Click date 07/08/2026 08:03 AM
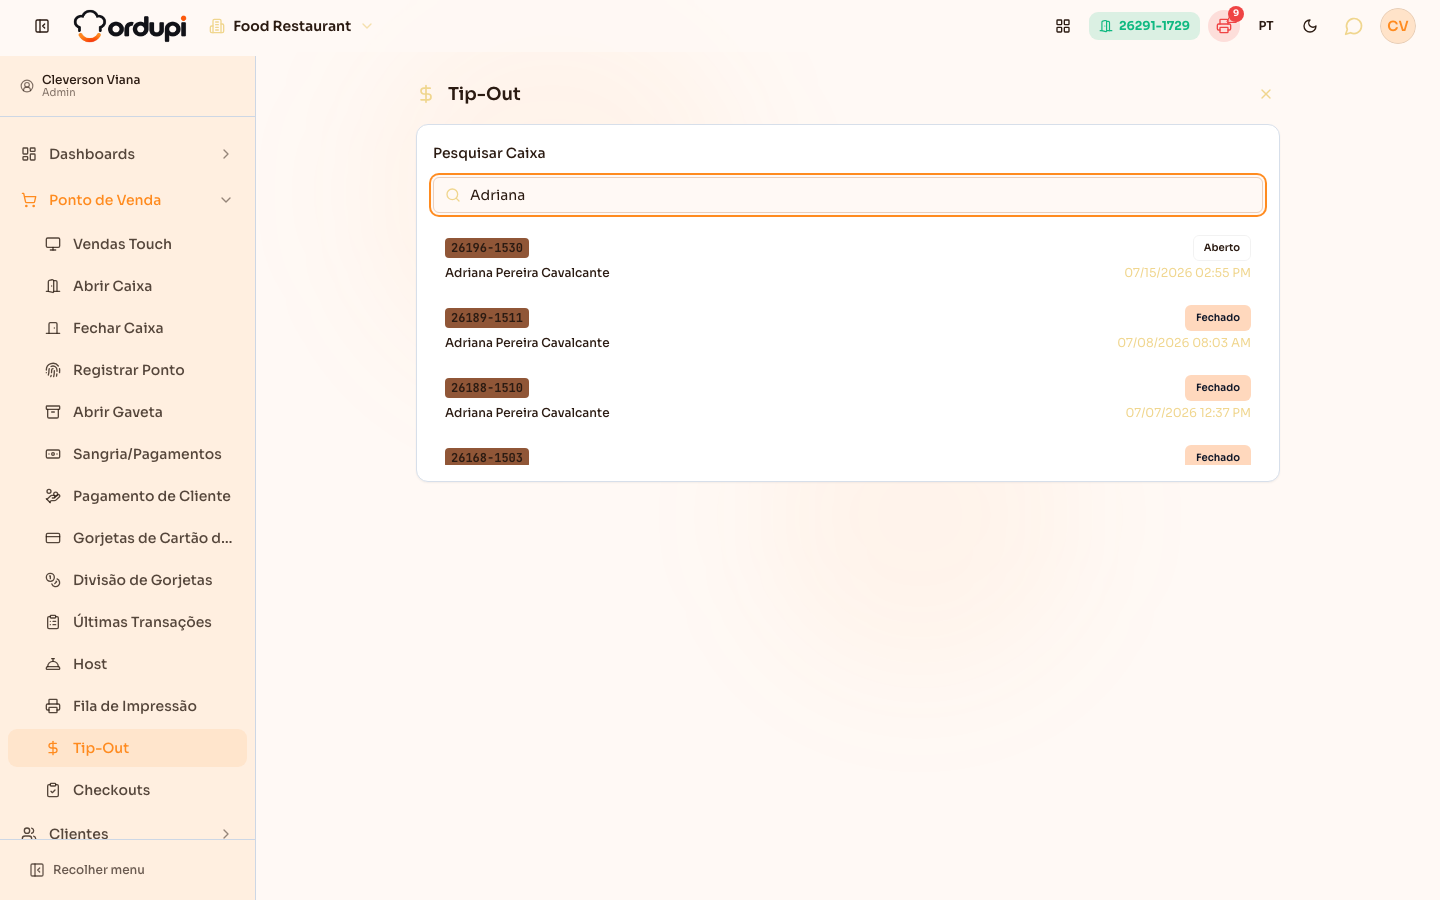The image size is (1440, 900). pyautogui.click(x=1184, y=342)
